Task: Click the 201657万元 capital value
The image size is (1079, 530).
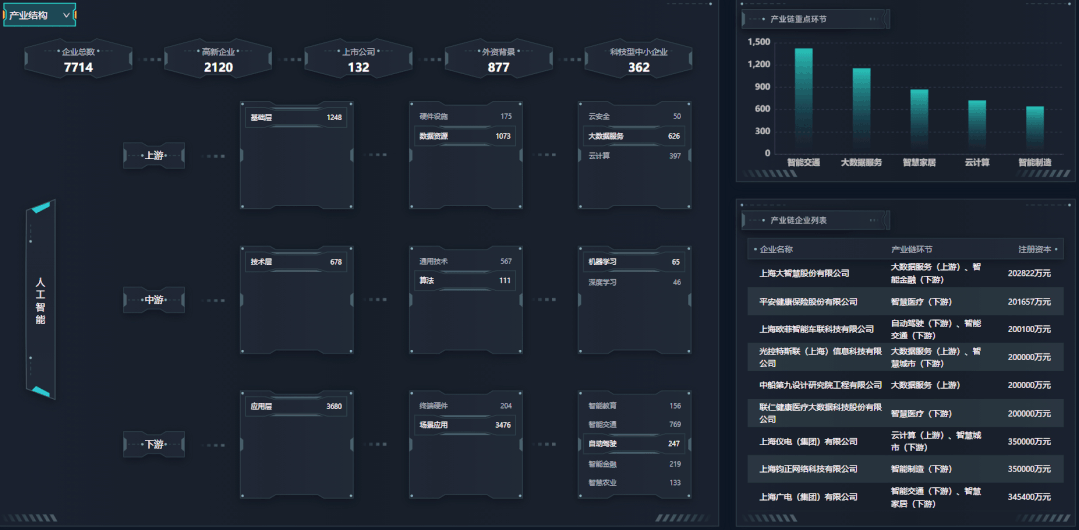Action: click(x=1028, y=301)
